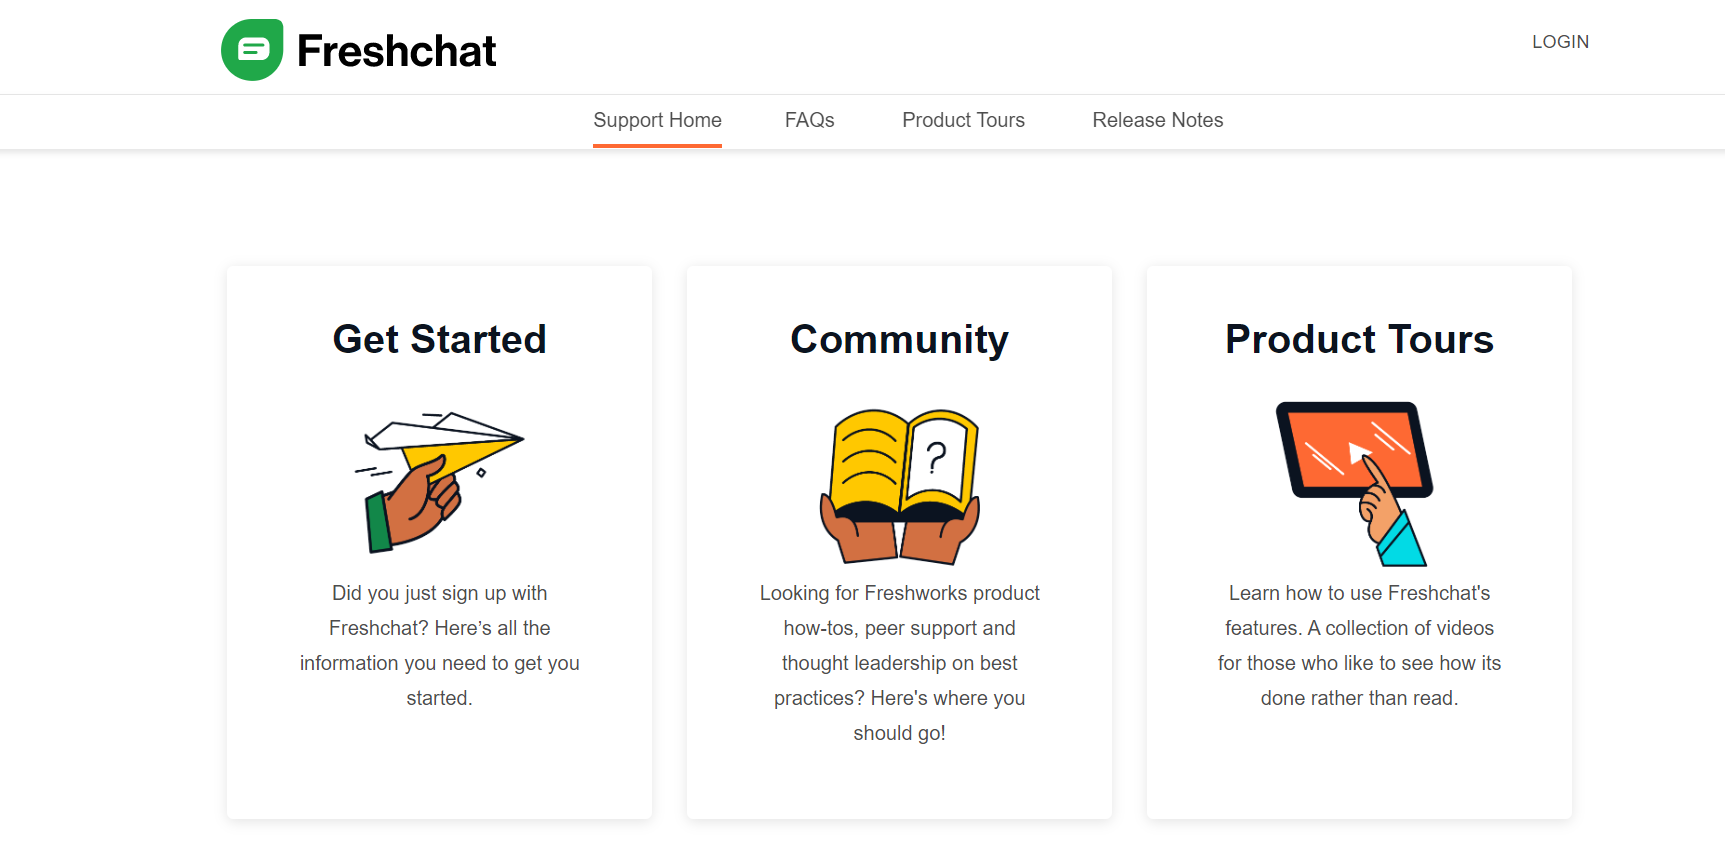Screen dimensions: 1725x857
Task: Switch to the FAQs tab
Action: point(809,121)
